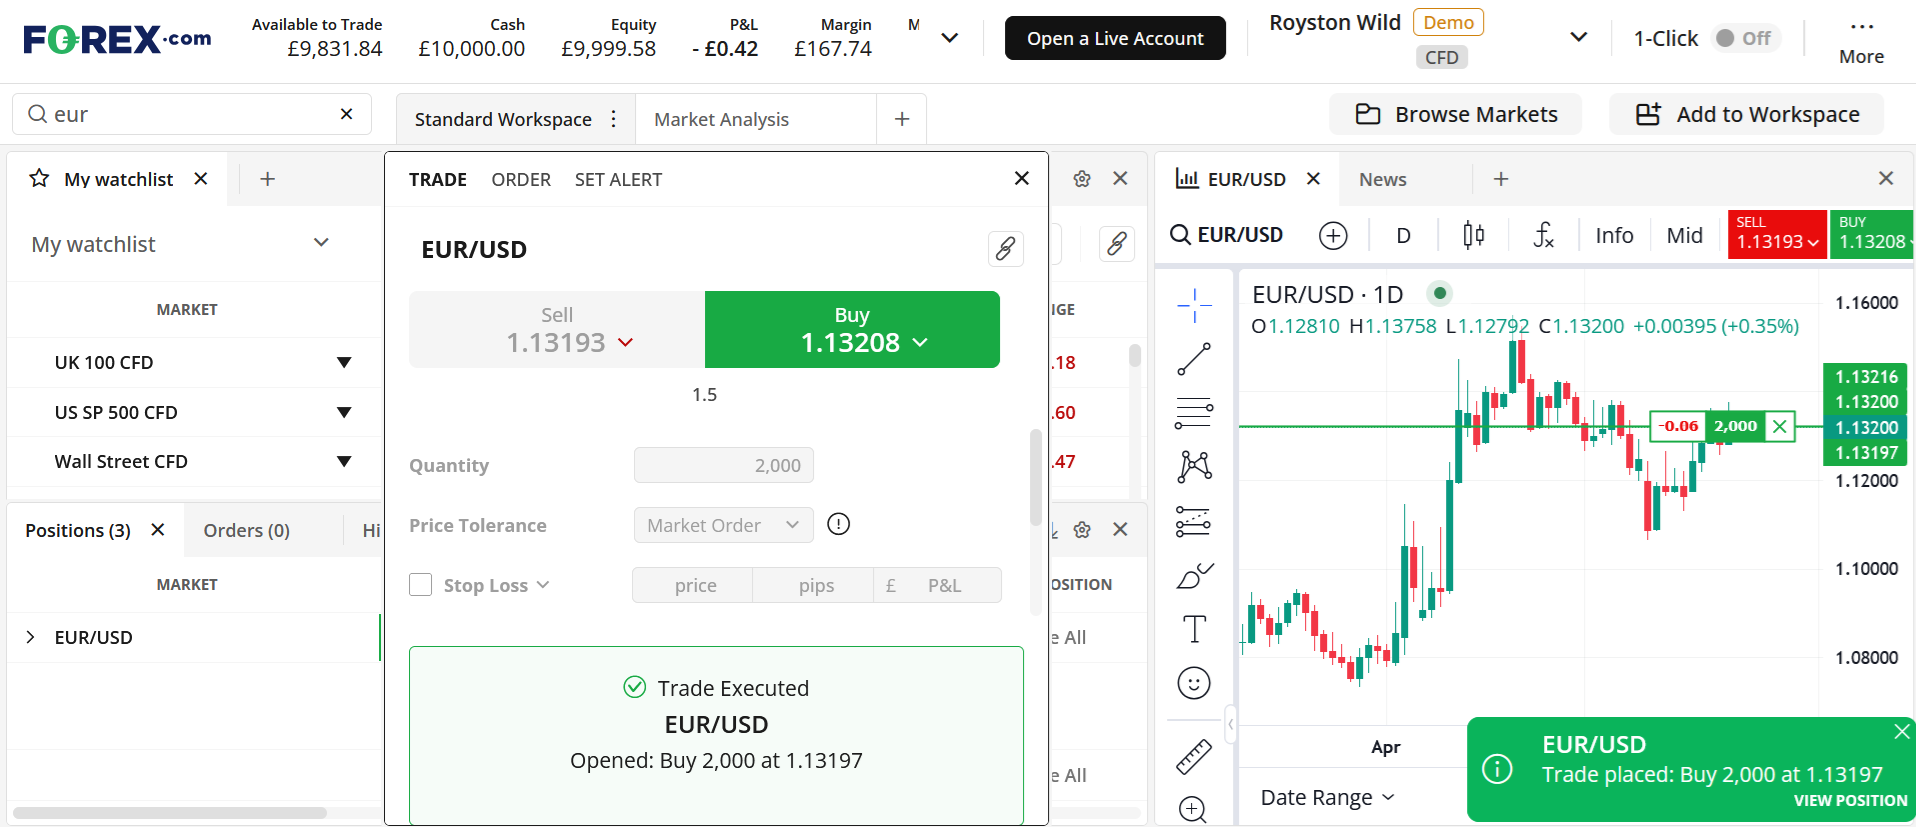The width and height of the screenshot is (1916, 835).
Task: Open the Market Order price tolerance dropdown
Action: click(723, 525)
